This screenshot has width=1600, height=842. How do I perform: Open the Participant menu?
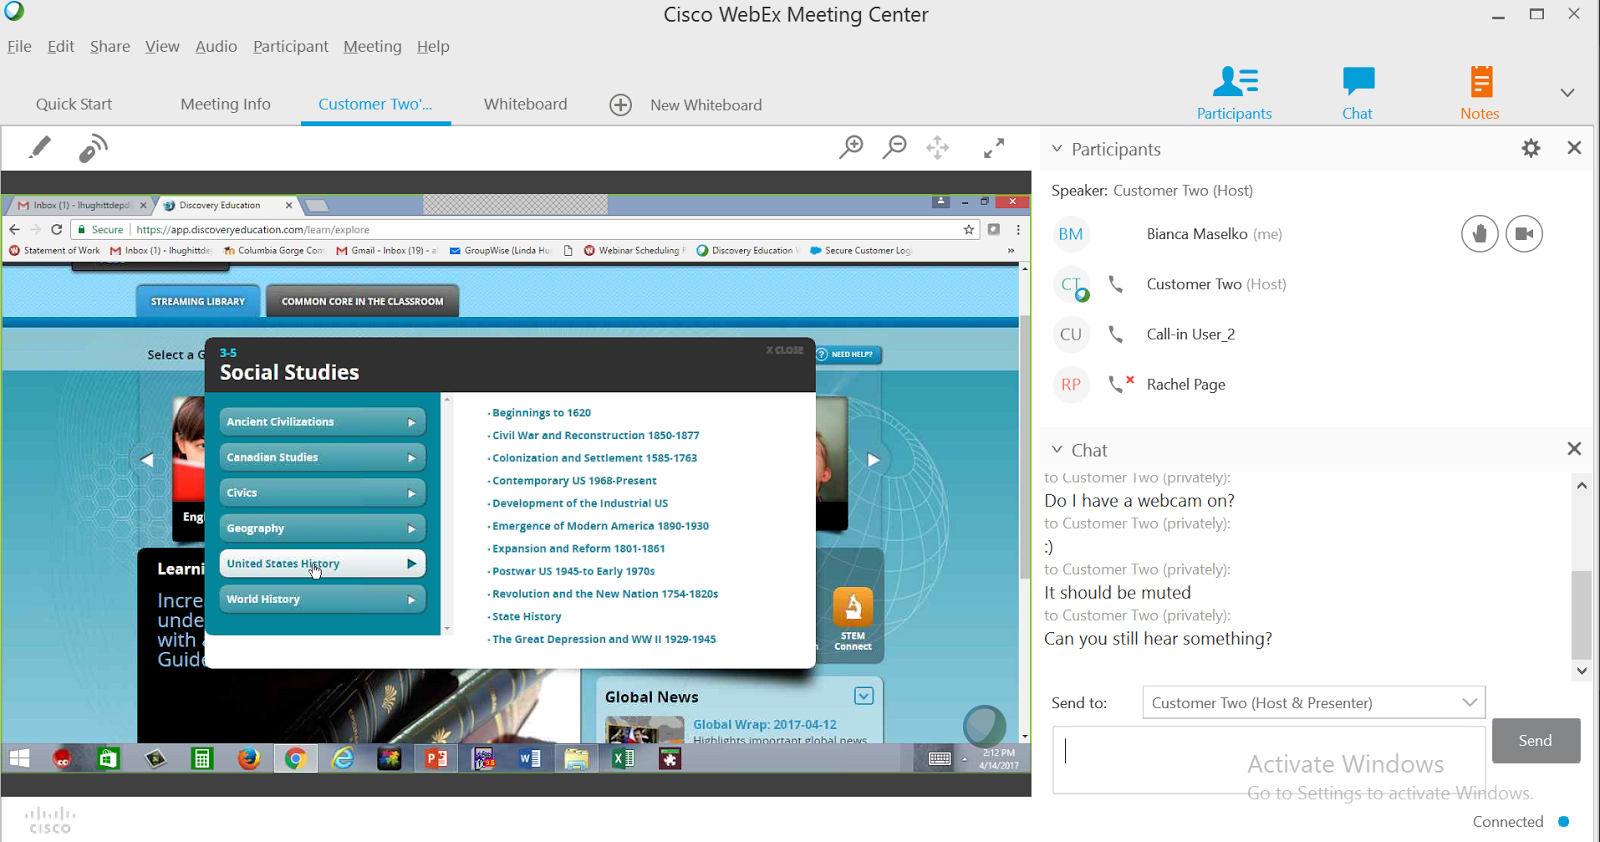290,46
